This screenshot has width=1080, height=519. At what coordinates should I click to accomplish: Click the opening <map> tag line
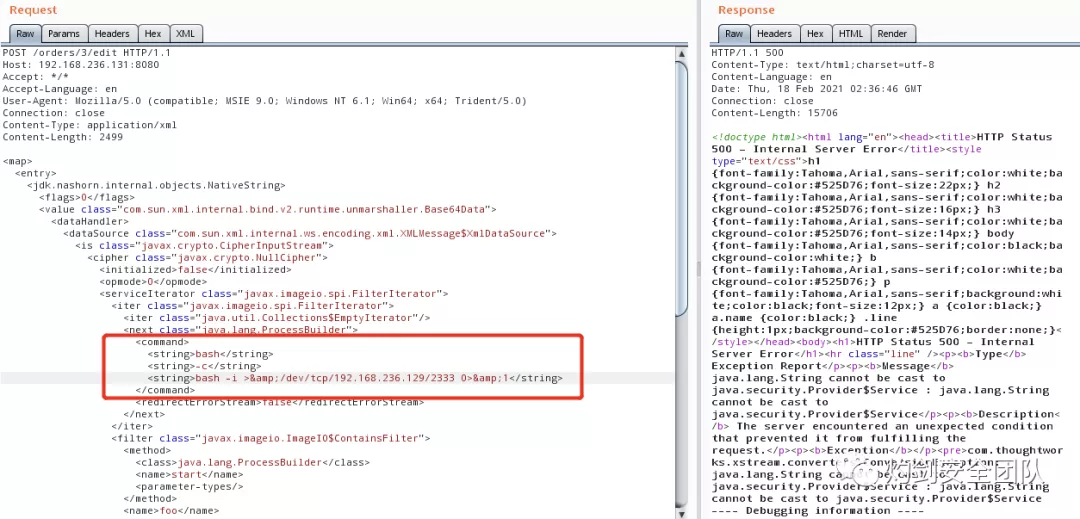17,161
